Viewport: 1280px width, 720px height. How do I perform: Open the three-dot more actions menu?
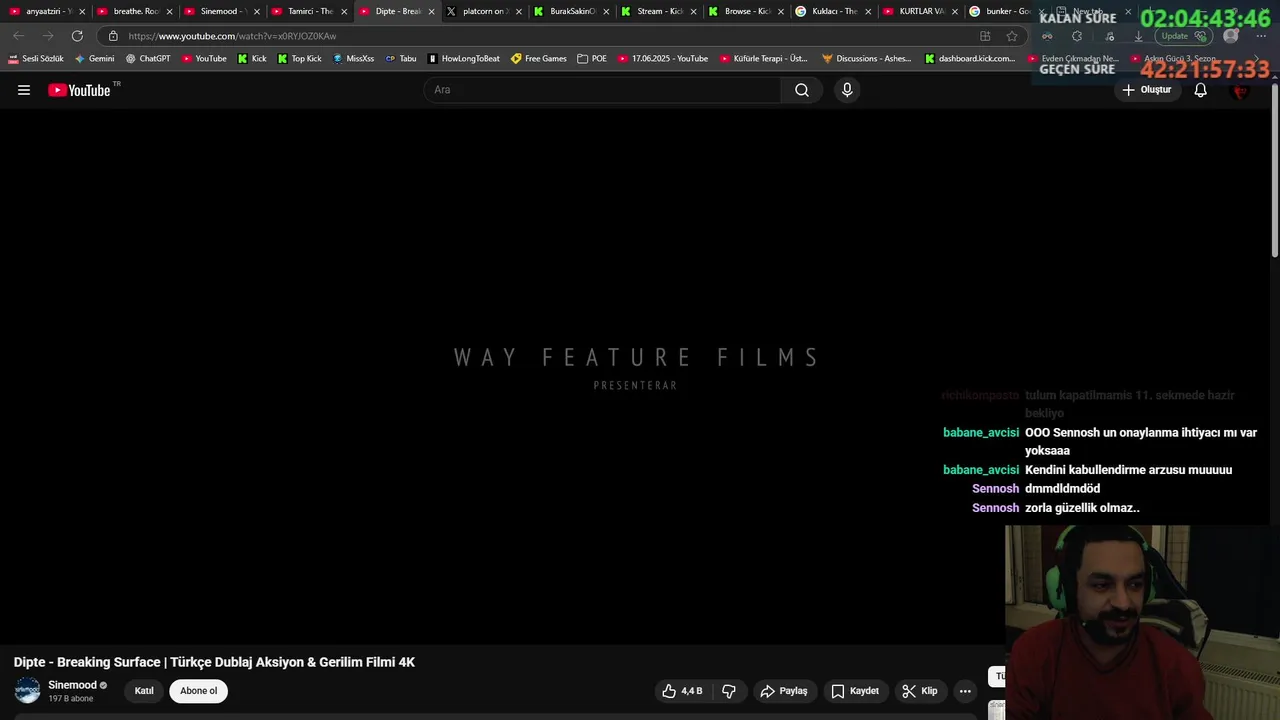coord(965,691)
